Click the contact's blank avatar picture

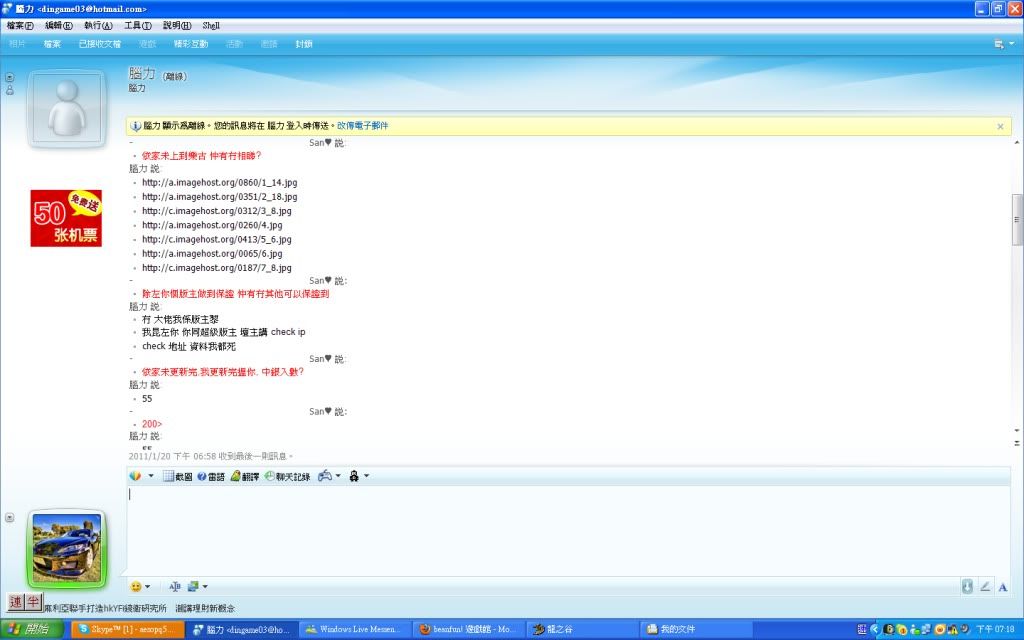click(x=67, y=108)
